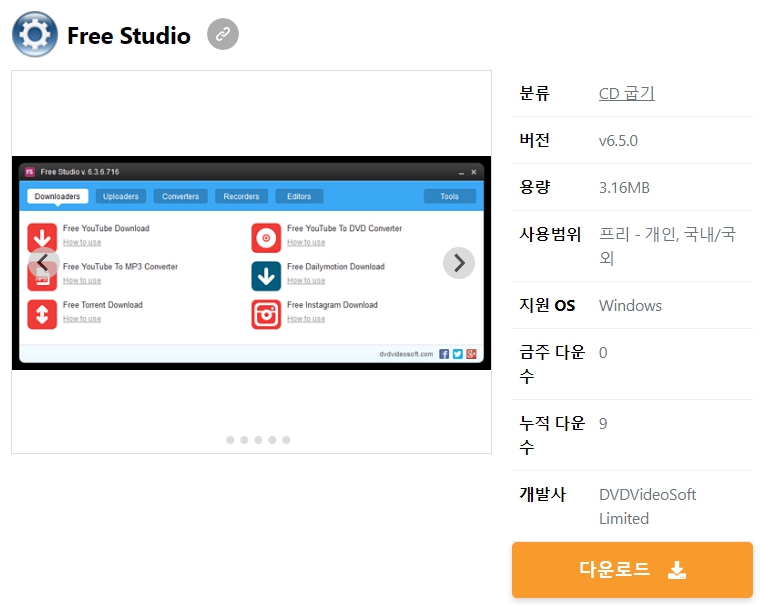Open How to use under YouTube To DVD Converter
This screenshot has width=760, height=612.
tap(306, 242)
